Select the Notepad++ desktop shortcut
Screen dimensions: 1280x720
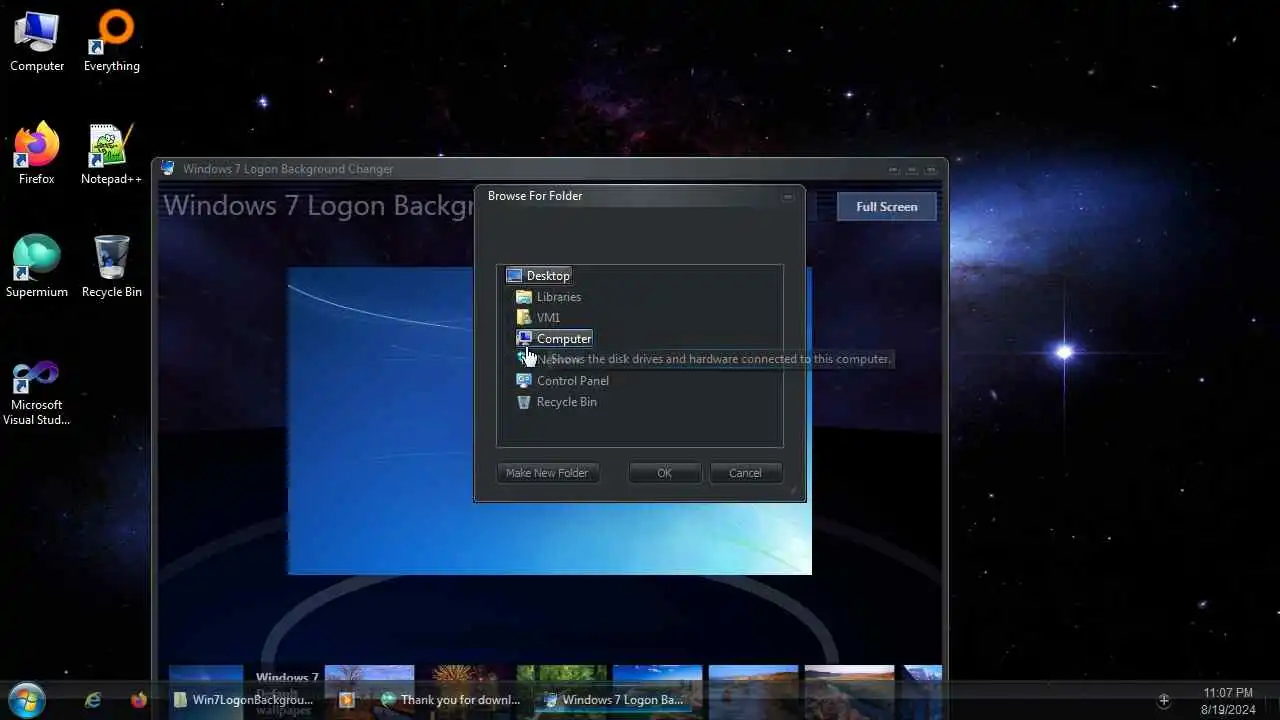[111, 154]
